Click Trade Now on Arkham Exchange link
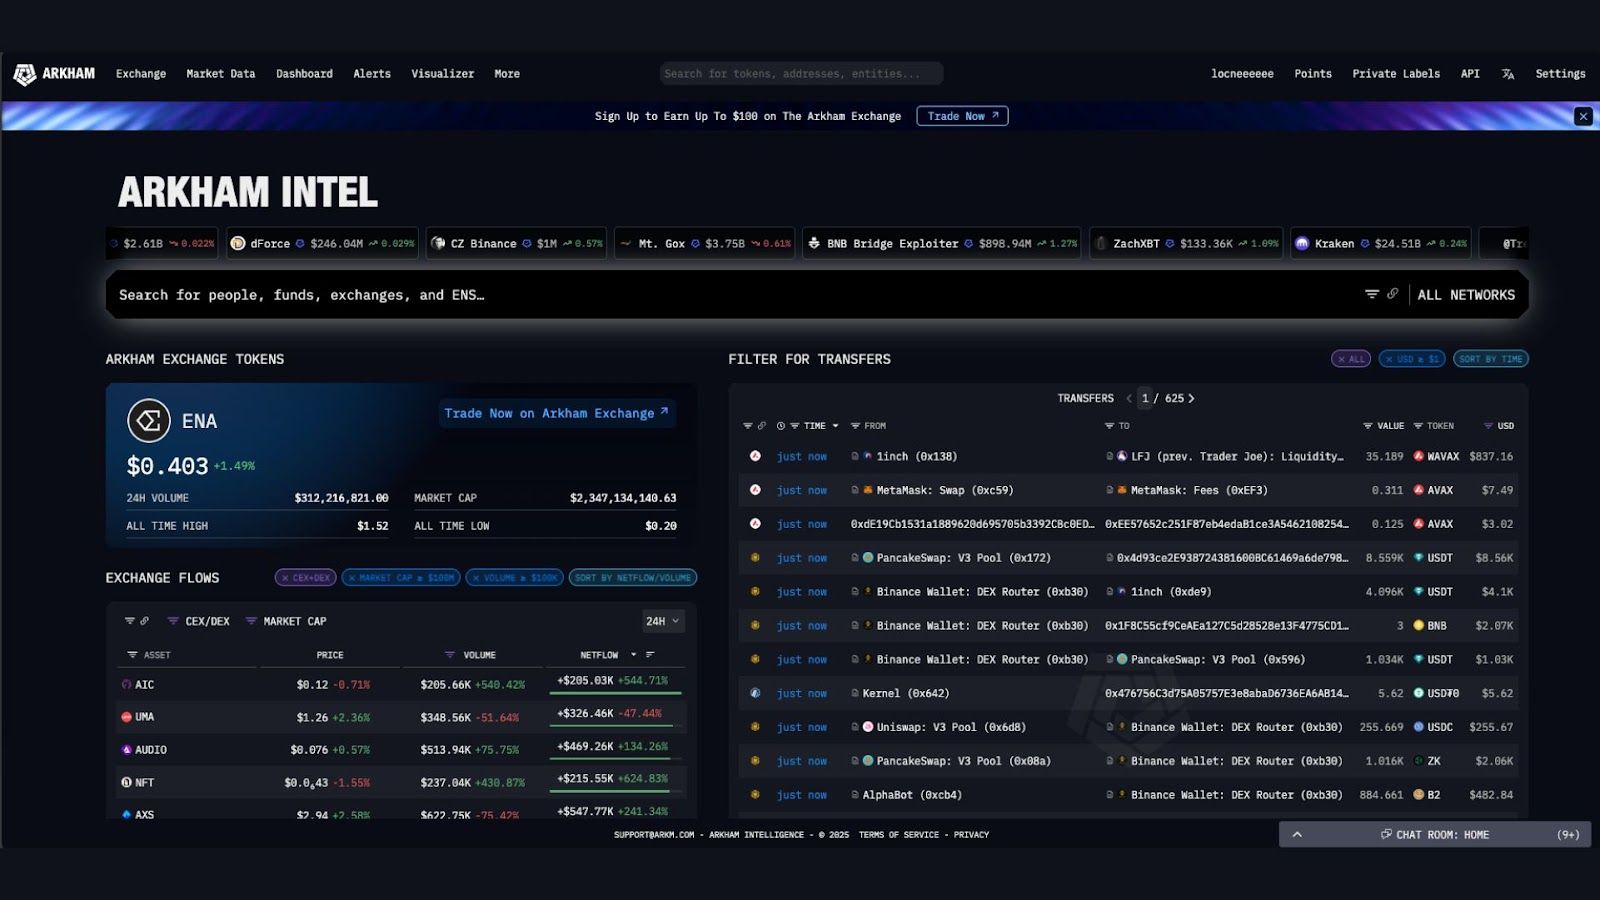1600x900 pixels. pos(557,413)
